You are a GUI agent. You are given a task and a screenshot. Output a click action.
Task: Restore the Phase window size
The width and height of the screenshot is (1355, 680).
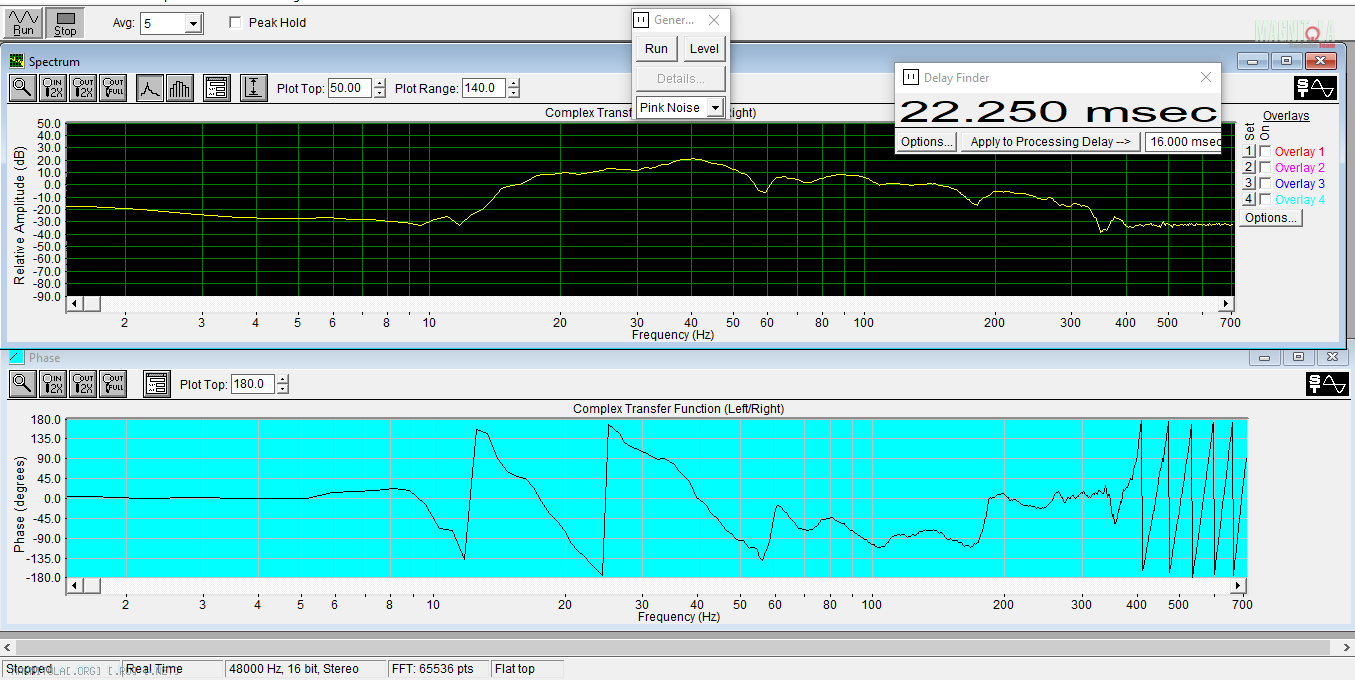[x=1298, y=357]
